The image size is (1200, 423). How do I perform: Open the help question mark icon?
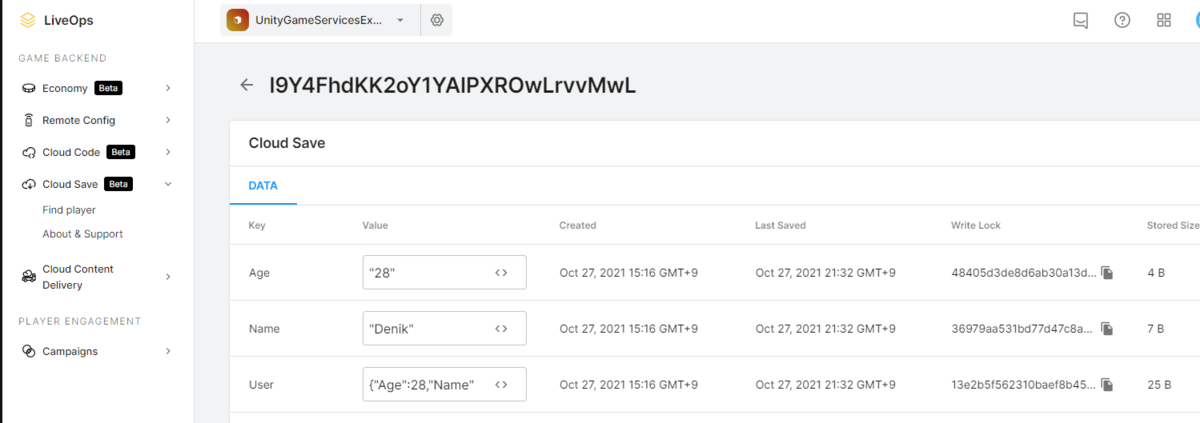point(1122,20)
